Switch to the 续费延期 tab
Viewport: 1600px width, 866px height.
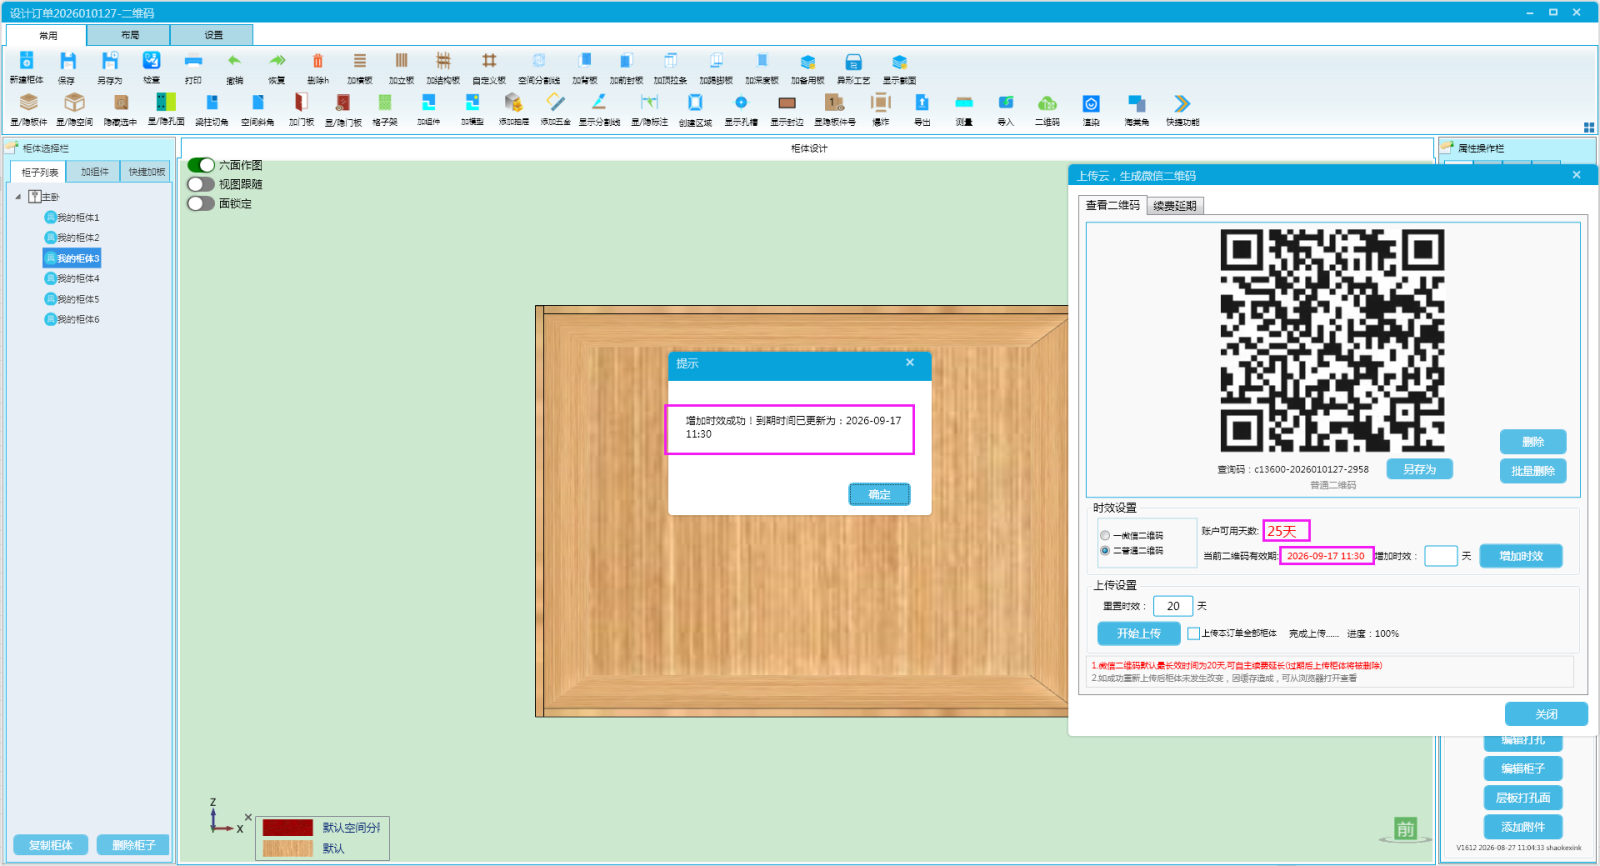(1175, 206)
